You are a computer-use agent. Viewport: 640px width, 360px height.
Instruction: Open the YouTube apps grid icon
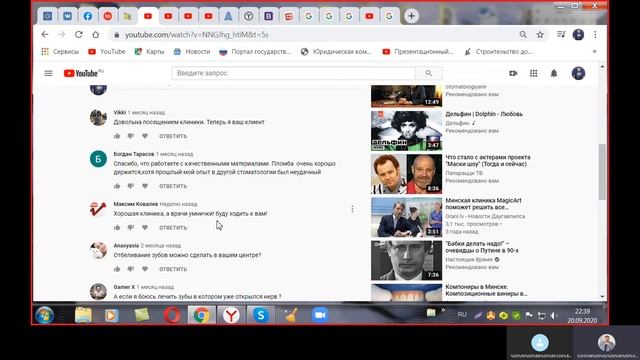click(x=533, y=73)
